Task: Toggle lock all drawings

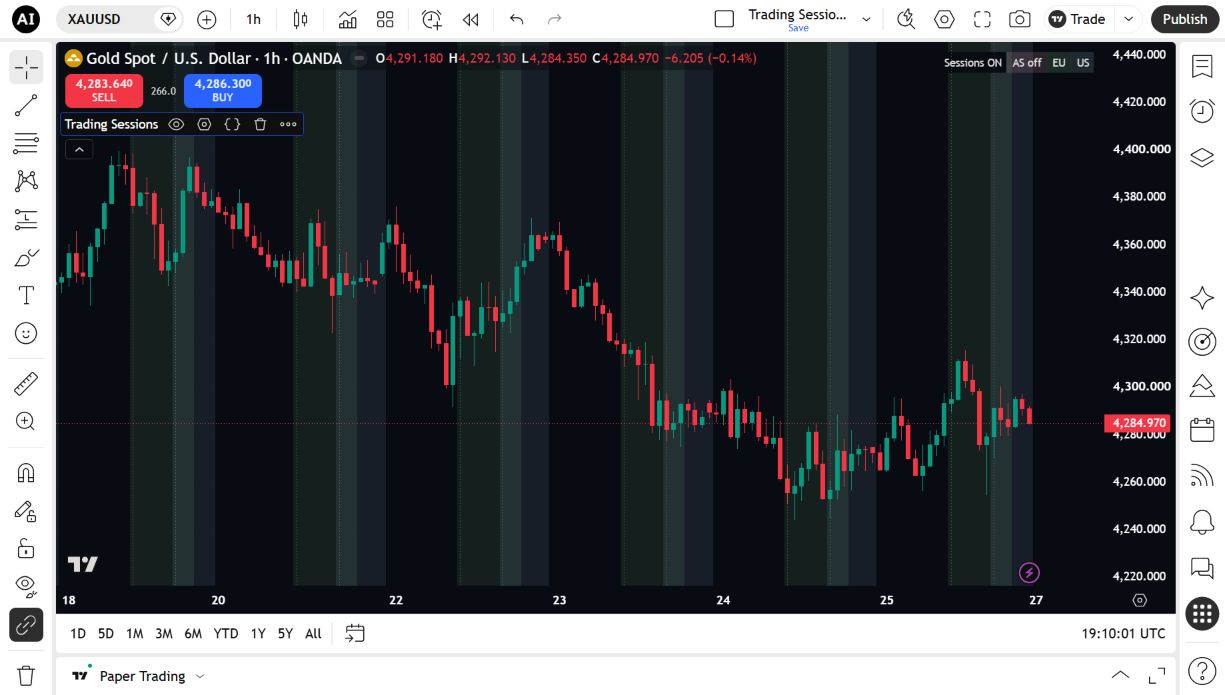Action: pos(26,548)
